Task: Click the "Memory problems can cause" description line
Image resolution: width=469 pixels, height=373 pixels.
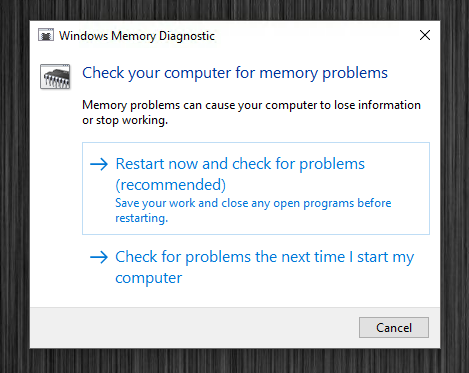Action: 251,105
